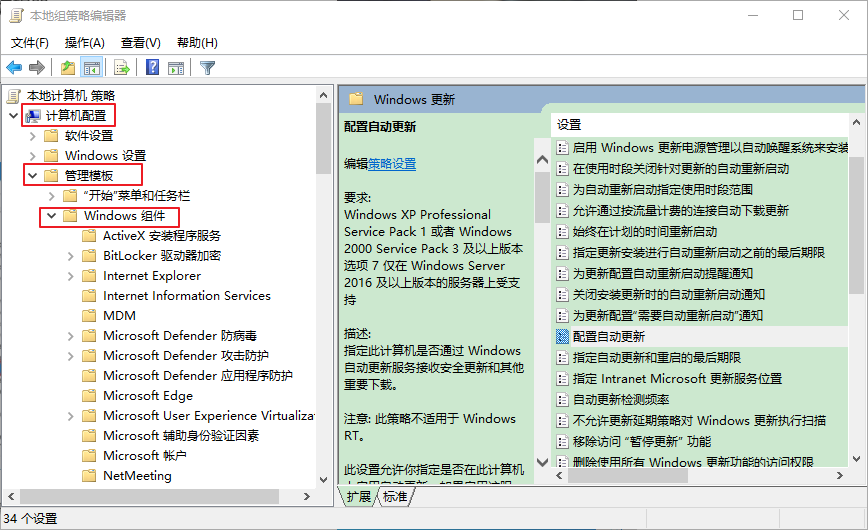Toggle the Show/Hide console tree icon
The height and width of the screenshot is (530, 868).
pyautogui.click(x=91, y=68)
